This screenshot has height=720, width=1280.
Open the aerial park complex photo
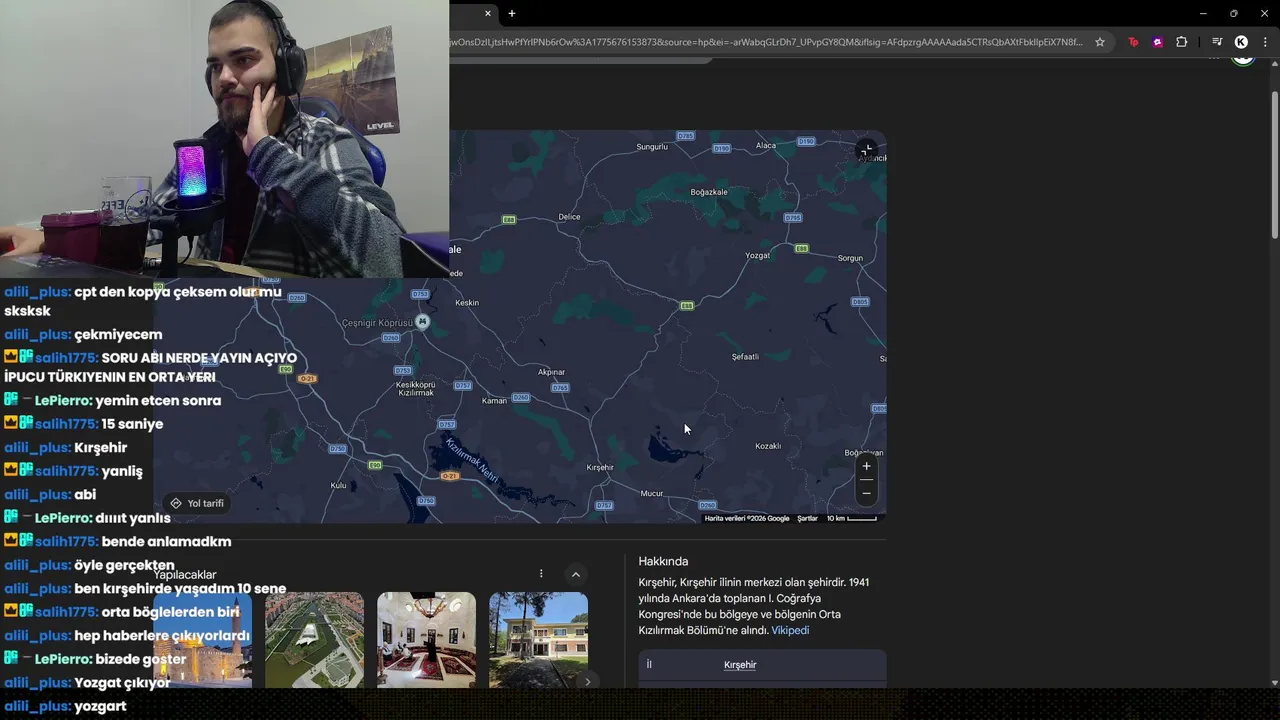click(x=314, y=640)
